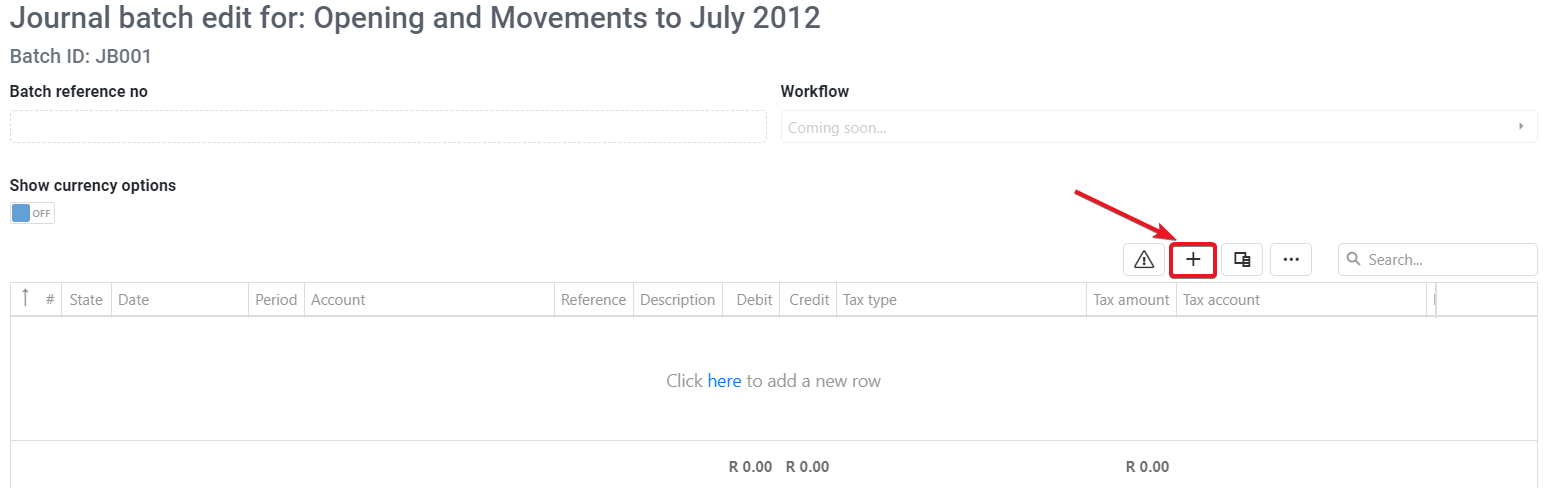Image resolution: width=1544 pixels, height=488 pixels.
Task: Click the warning triangle icon button
Action: pyautogui.click(x=1144, y=259)
